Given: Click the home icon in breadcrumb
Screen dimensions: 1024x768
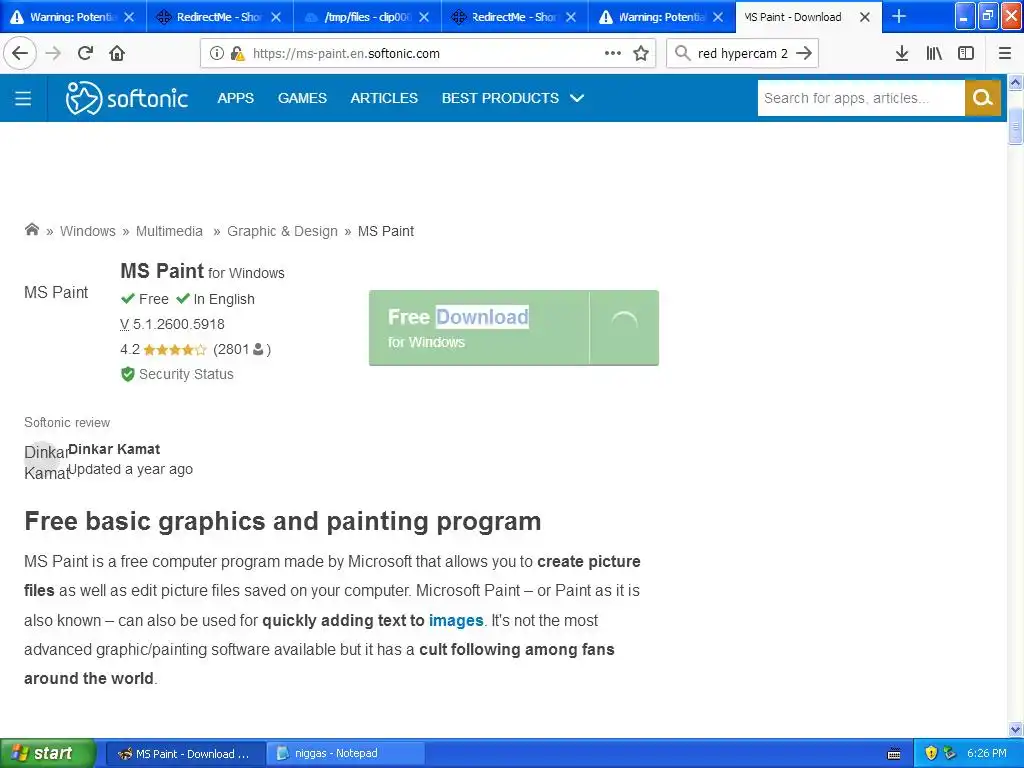Looking at the screenshot, I should (x=31, y=229).
